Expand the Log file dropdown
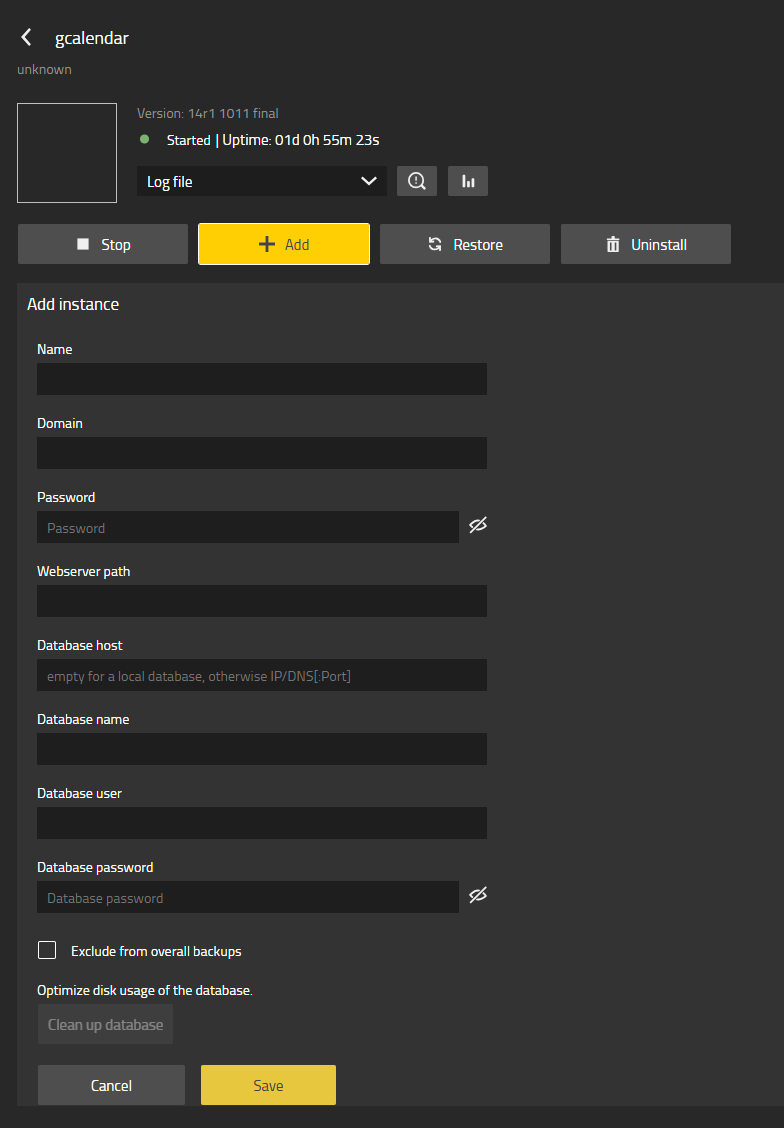The height and width of the screenshot is (1128, 784). (261, 181)
